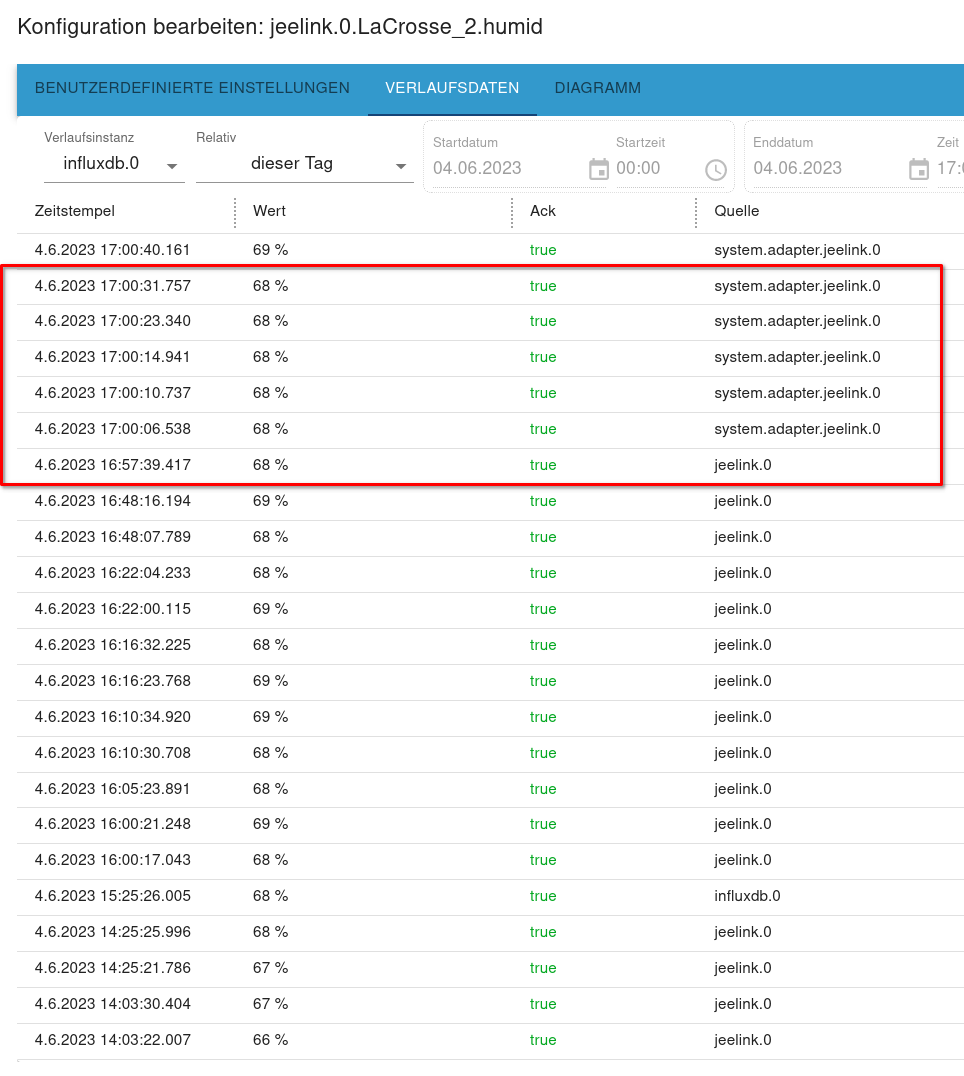Click the Zeitstempel column header
The height and width of the screenshot is (1076, 964).
75,211
